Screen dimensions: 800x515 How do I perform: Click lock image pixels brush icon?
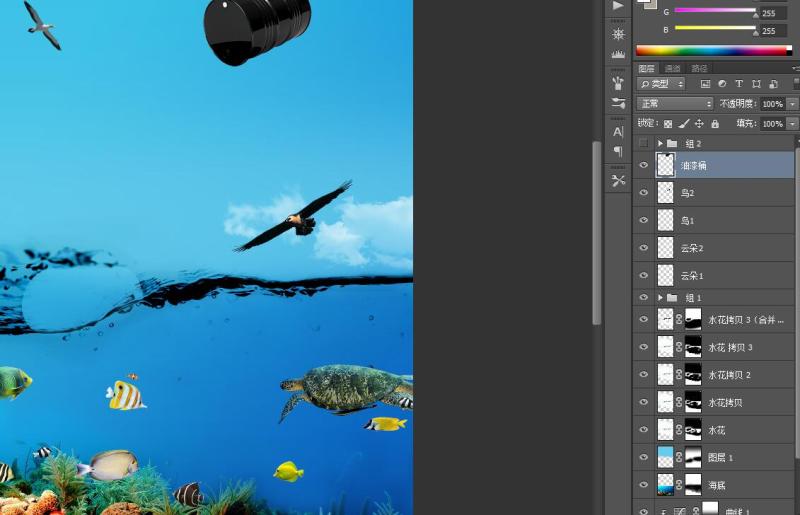click(684, 124)
